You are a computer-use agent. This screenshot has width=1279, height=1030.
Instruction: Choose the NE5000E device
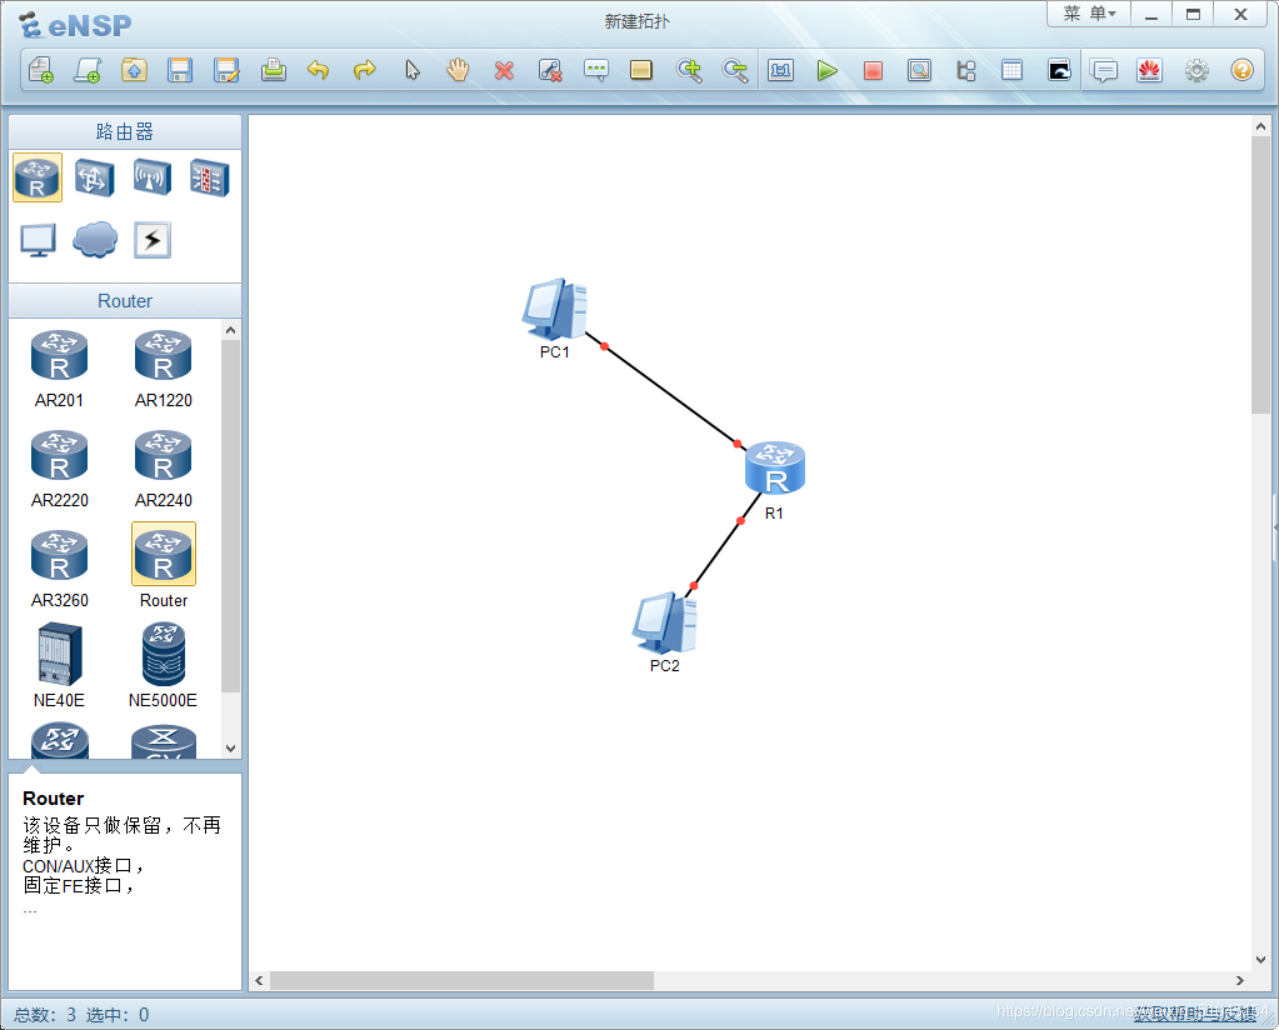pyautogui.click(x=163, y=665)
